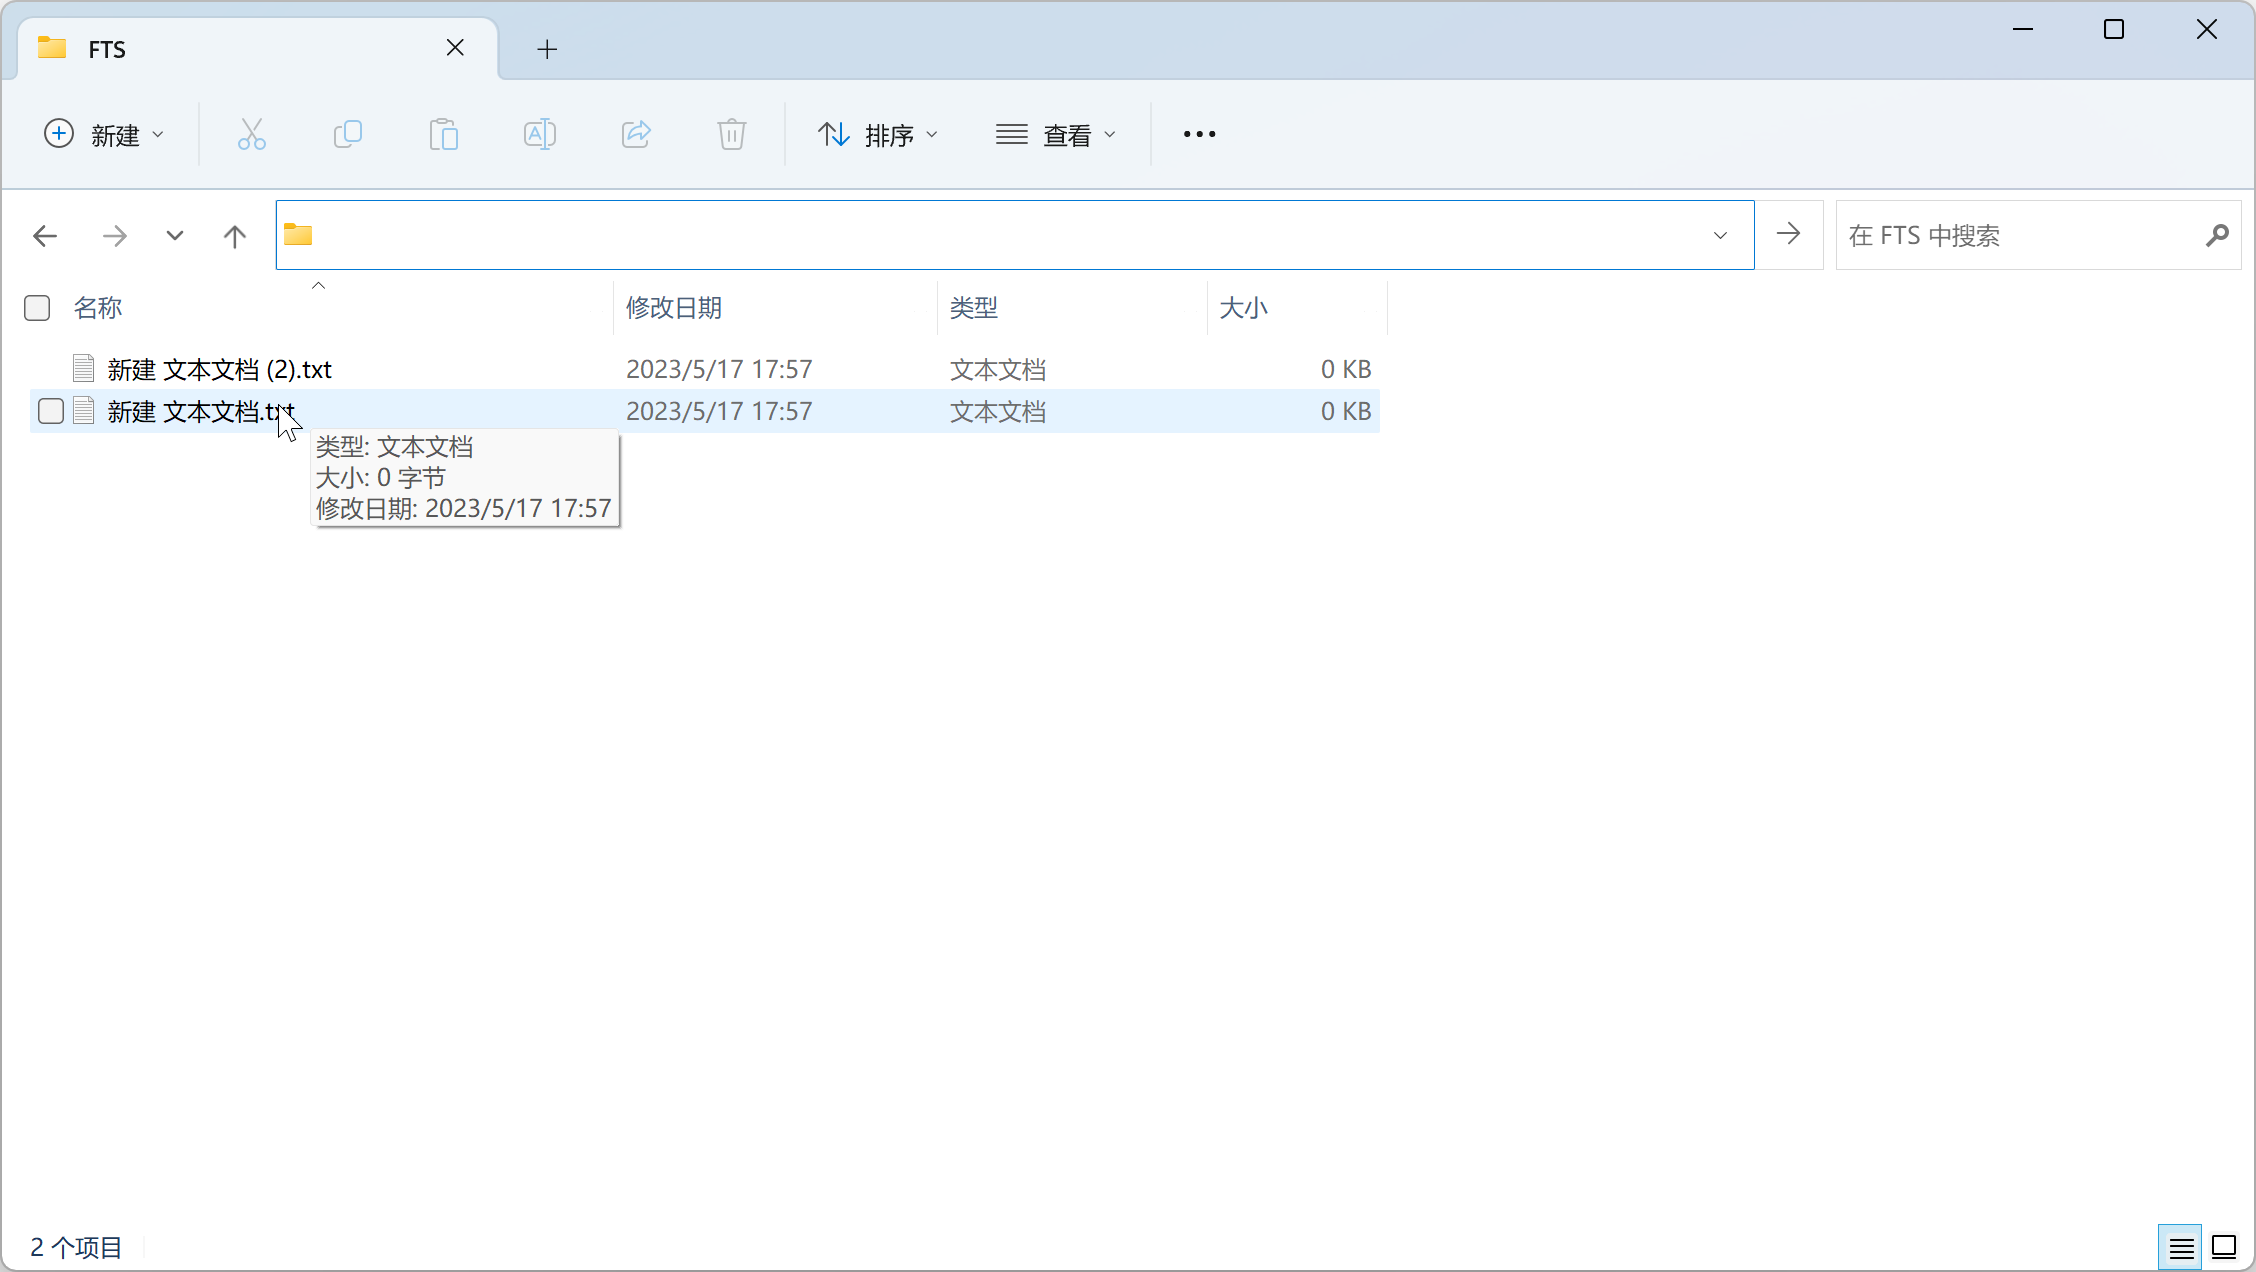
Task: Sort by 修改日期 column header
Action: click(674, 308)
